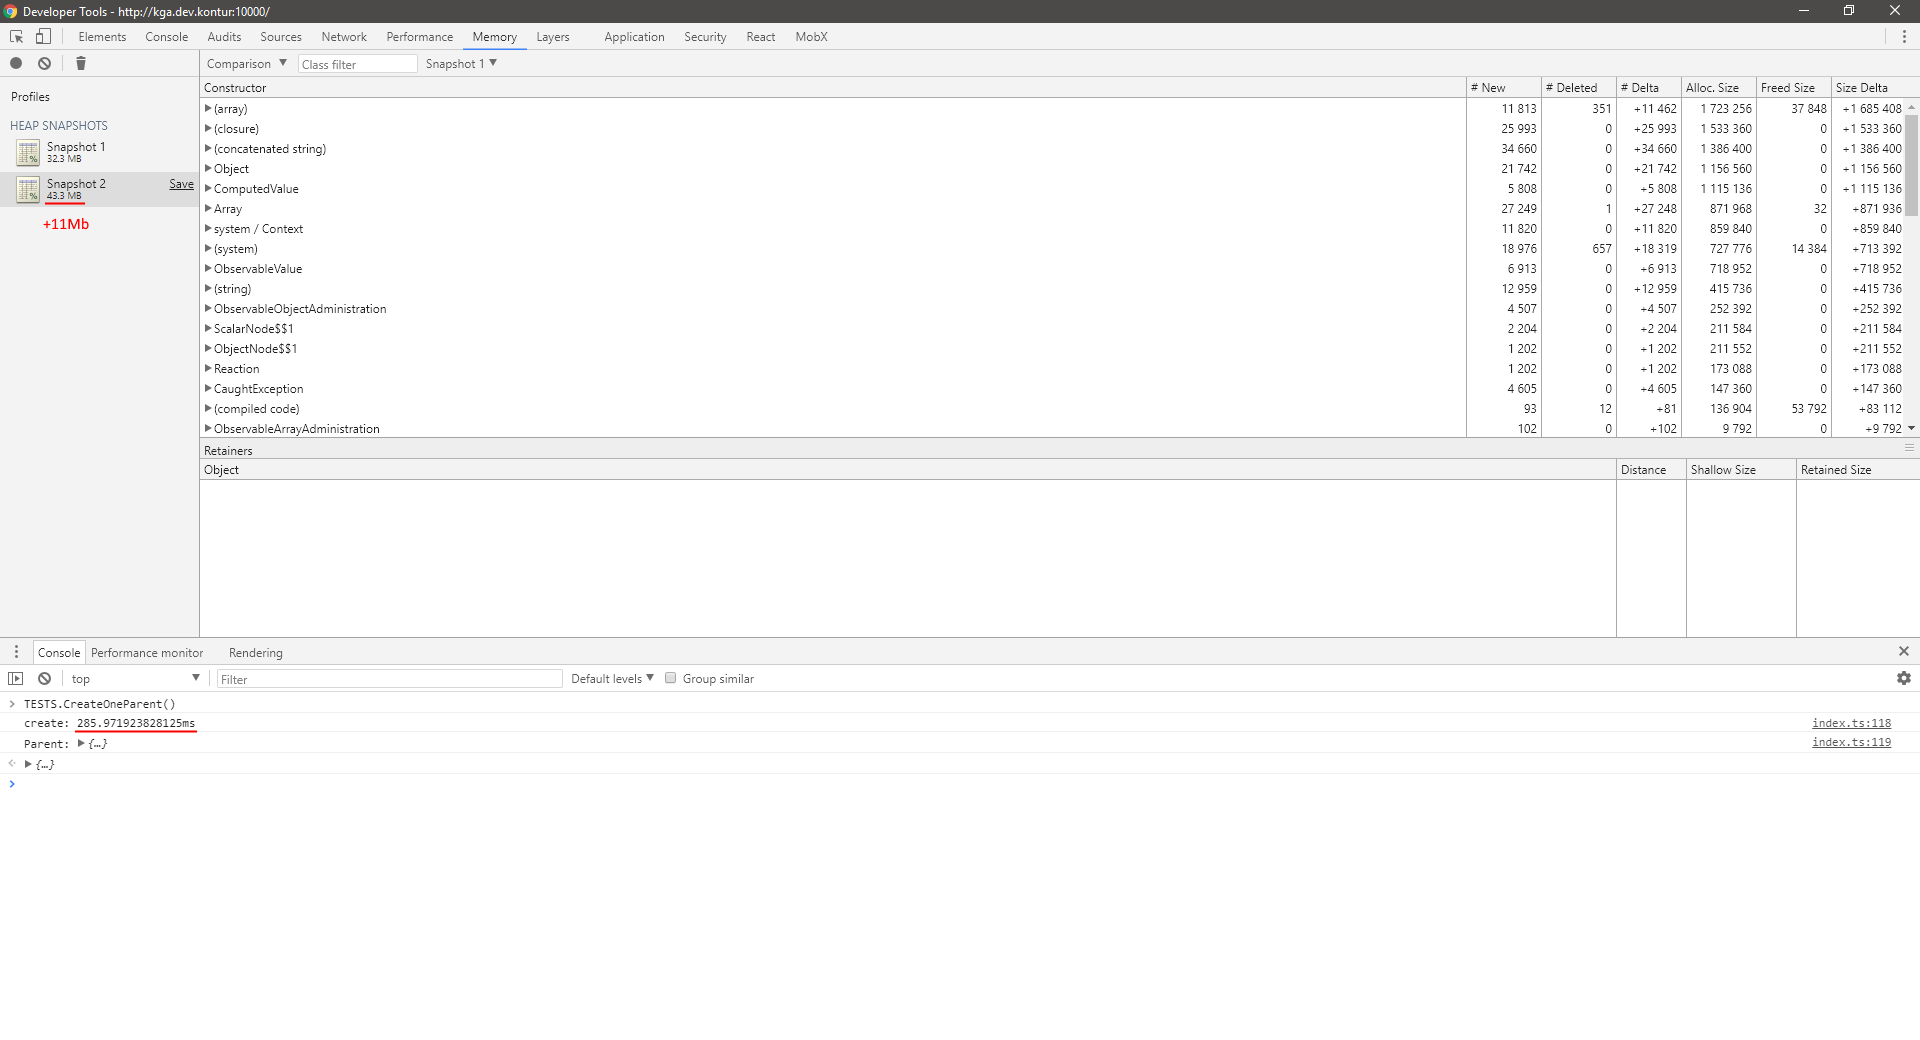Screen dimensions: 1920x1040
Task: Toggle device toolbar icon
Action: pos(43,37)
